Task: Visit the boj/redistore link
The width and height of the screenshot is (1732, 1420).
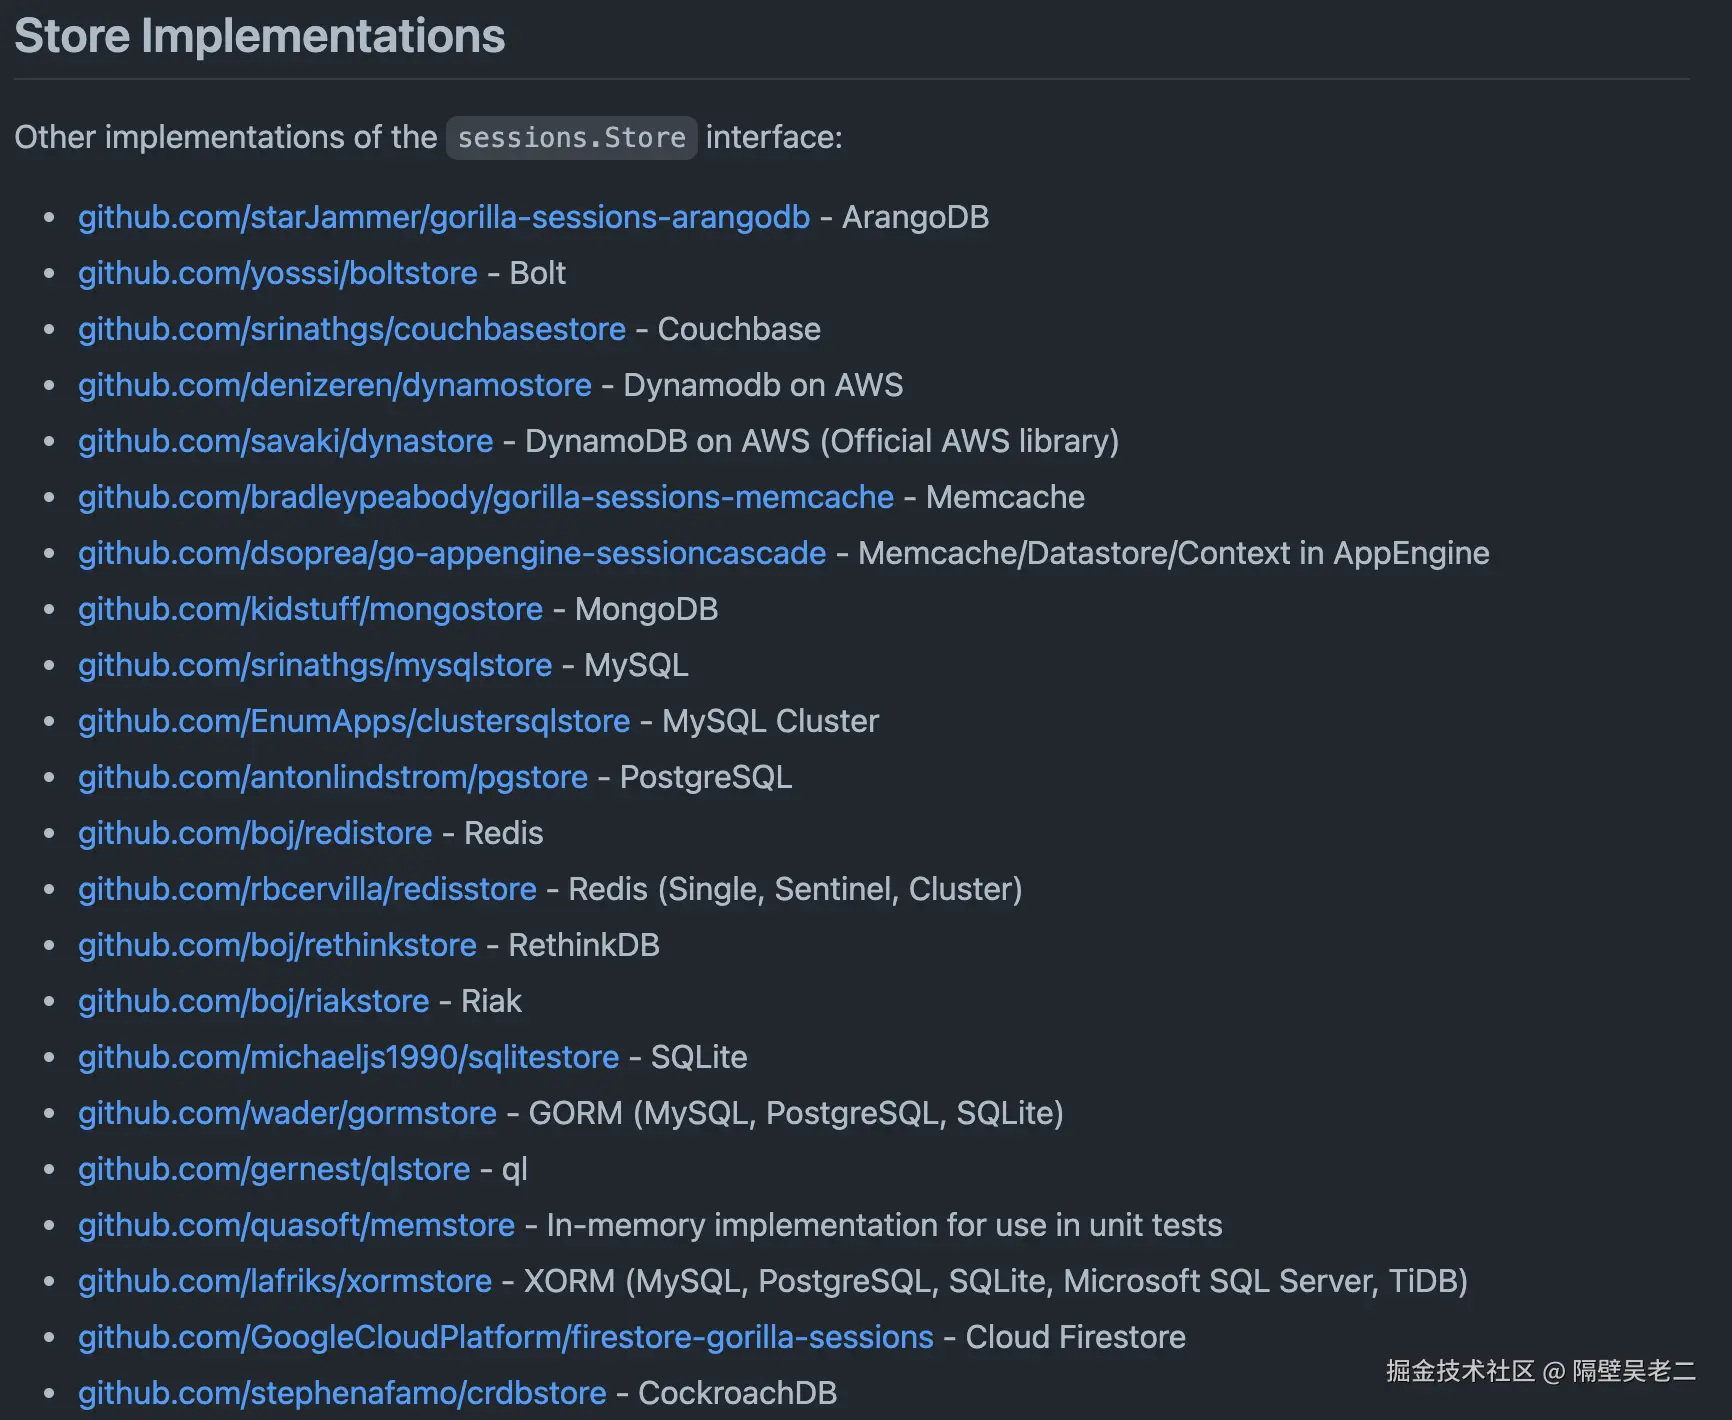Action: click(x=255, y=833)
